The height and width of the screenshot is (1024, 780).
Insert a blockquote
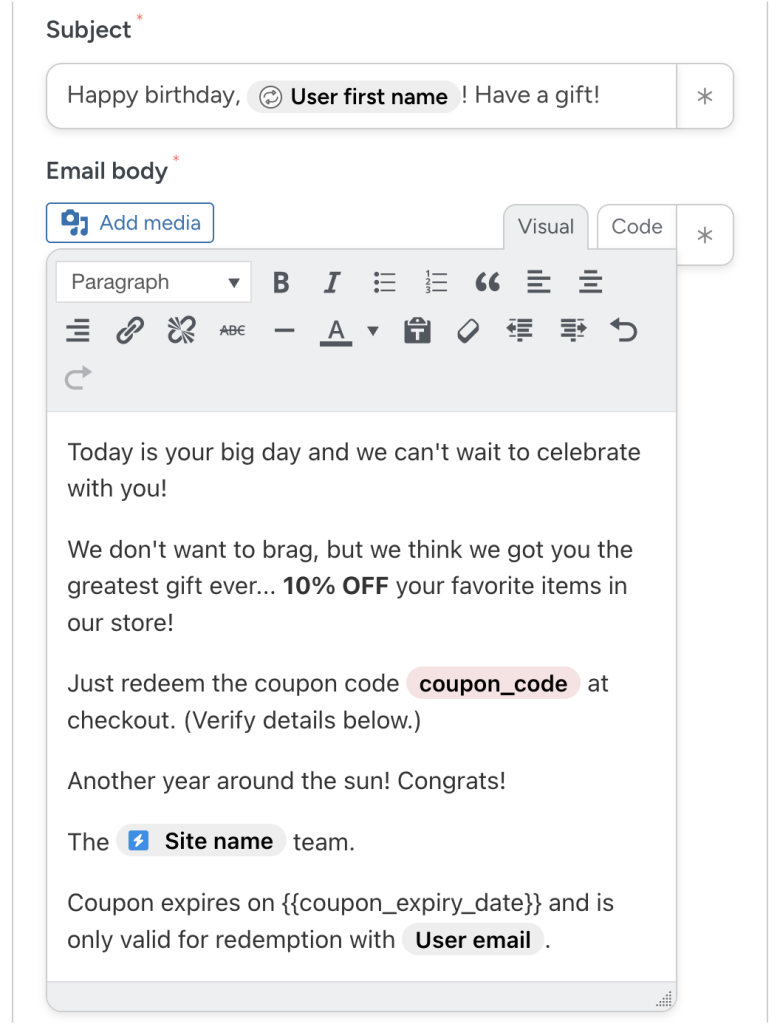(x=489, y=282)
